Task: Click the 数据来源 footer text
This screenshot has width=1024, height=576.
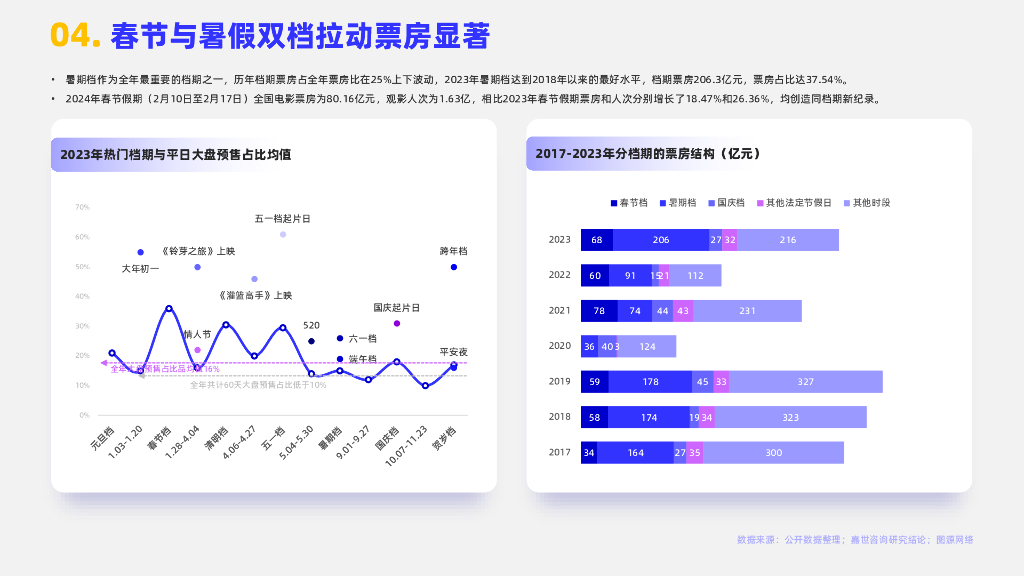Action: click(855, 539)
